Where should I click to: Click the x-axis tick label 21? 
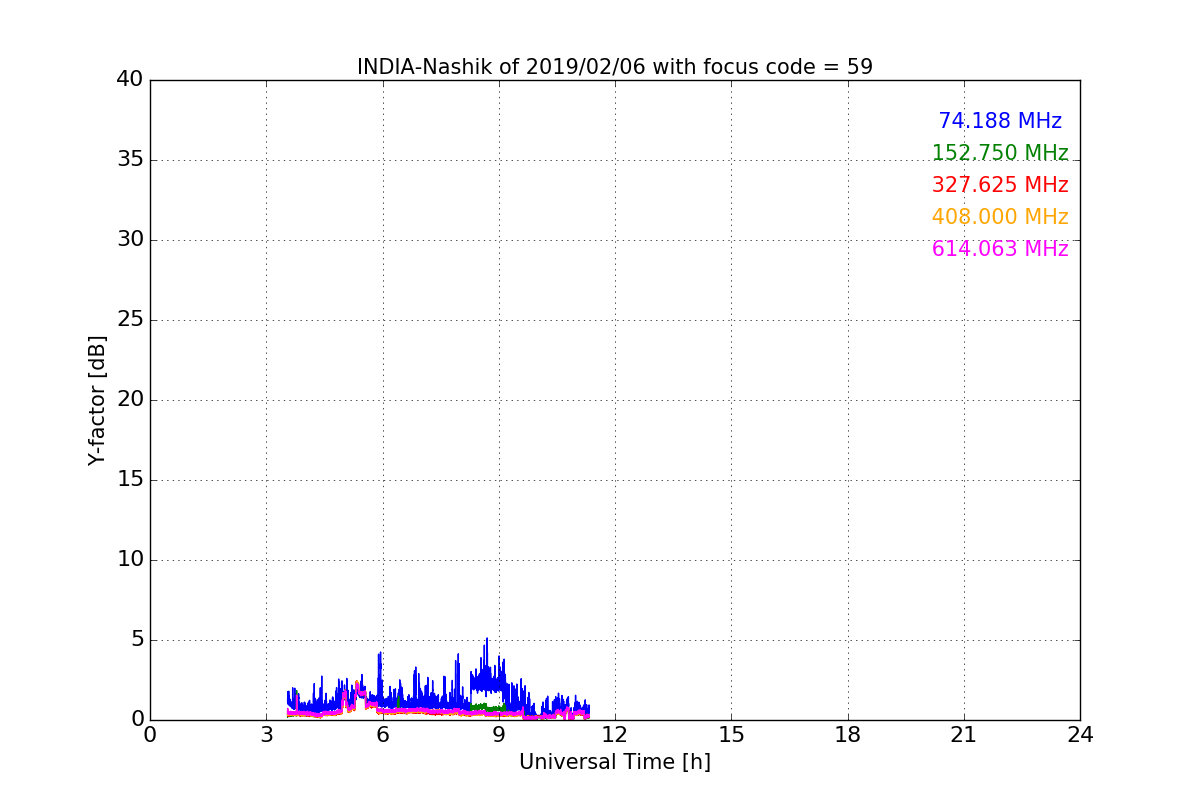click(x=964, y=735)
